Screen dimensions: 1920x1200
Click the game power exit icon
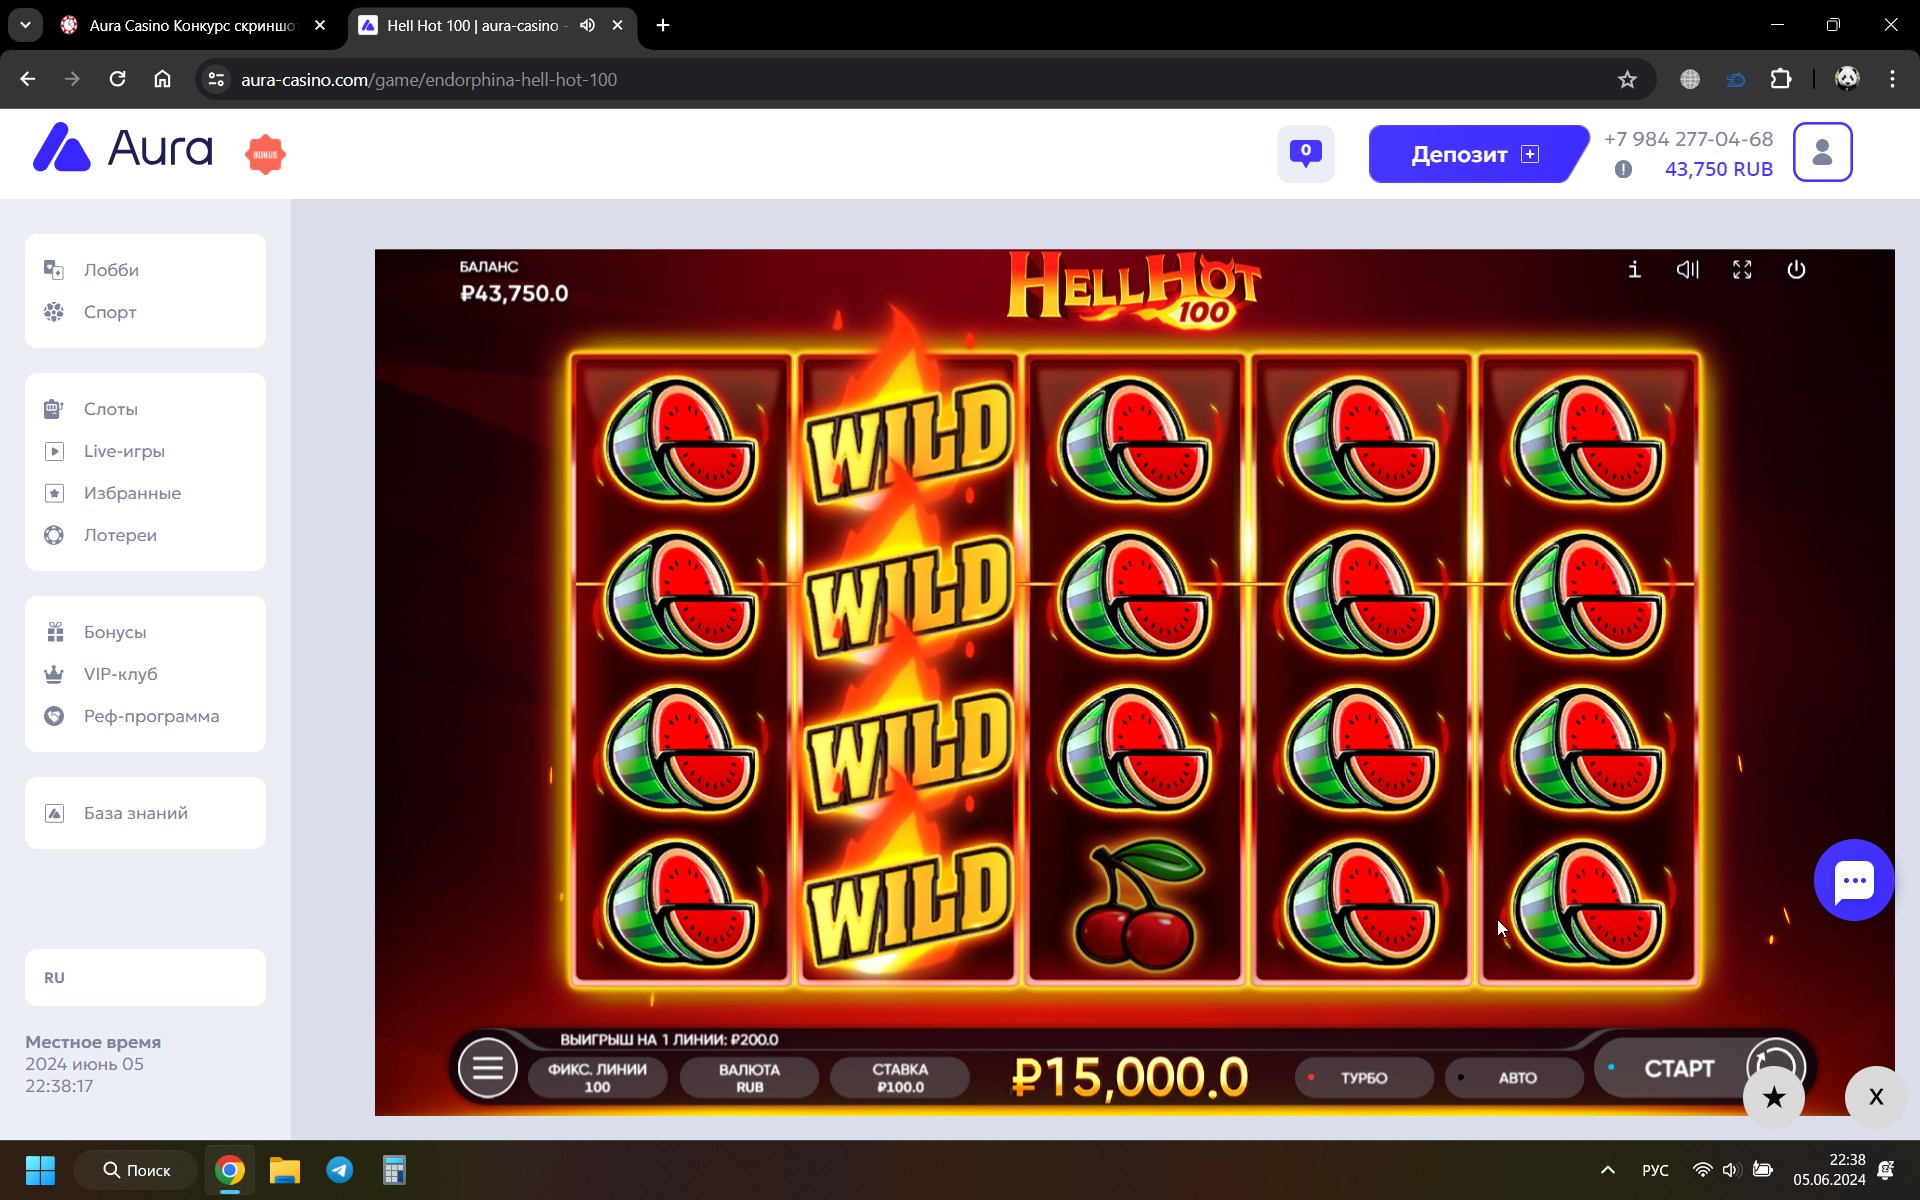[1796, 270]
